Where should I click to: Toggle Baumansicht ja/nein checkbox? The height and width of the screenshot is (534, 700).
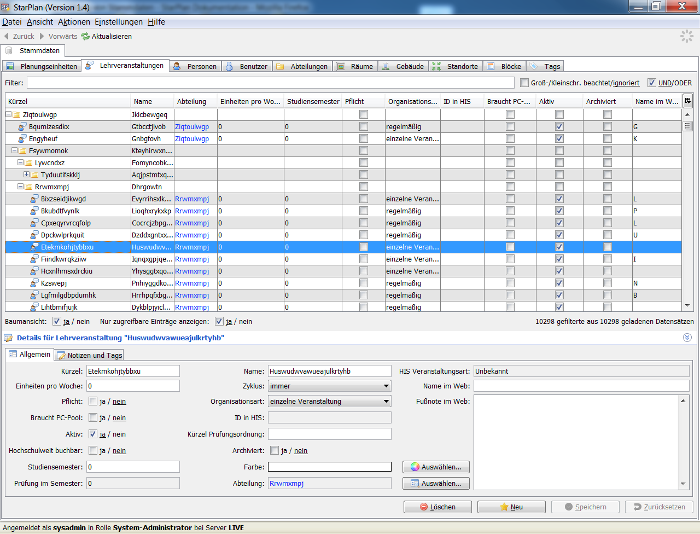(x=57, y=321)
